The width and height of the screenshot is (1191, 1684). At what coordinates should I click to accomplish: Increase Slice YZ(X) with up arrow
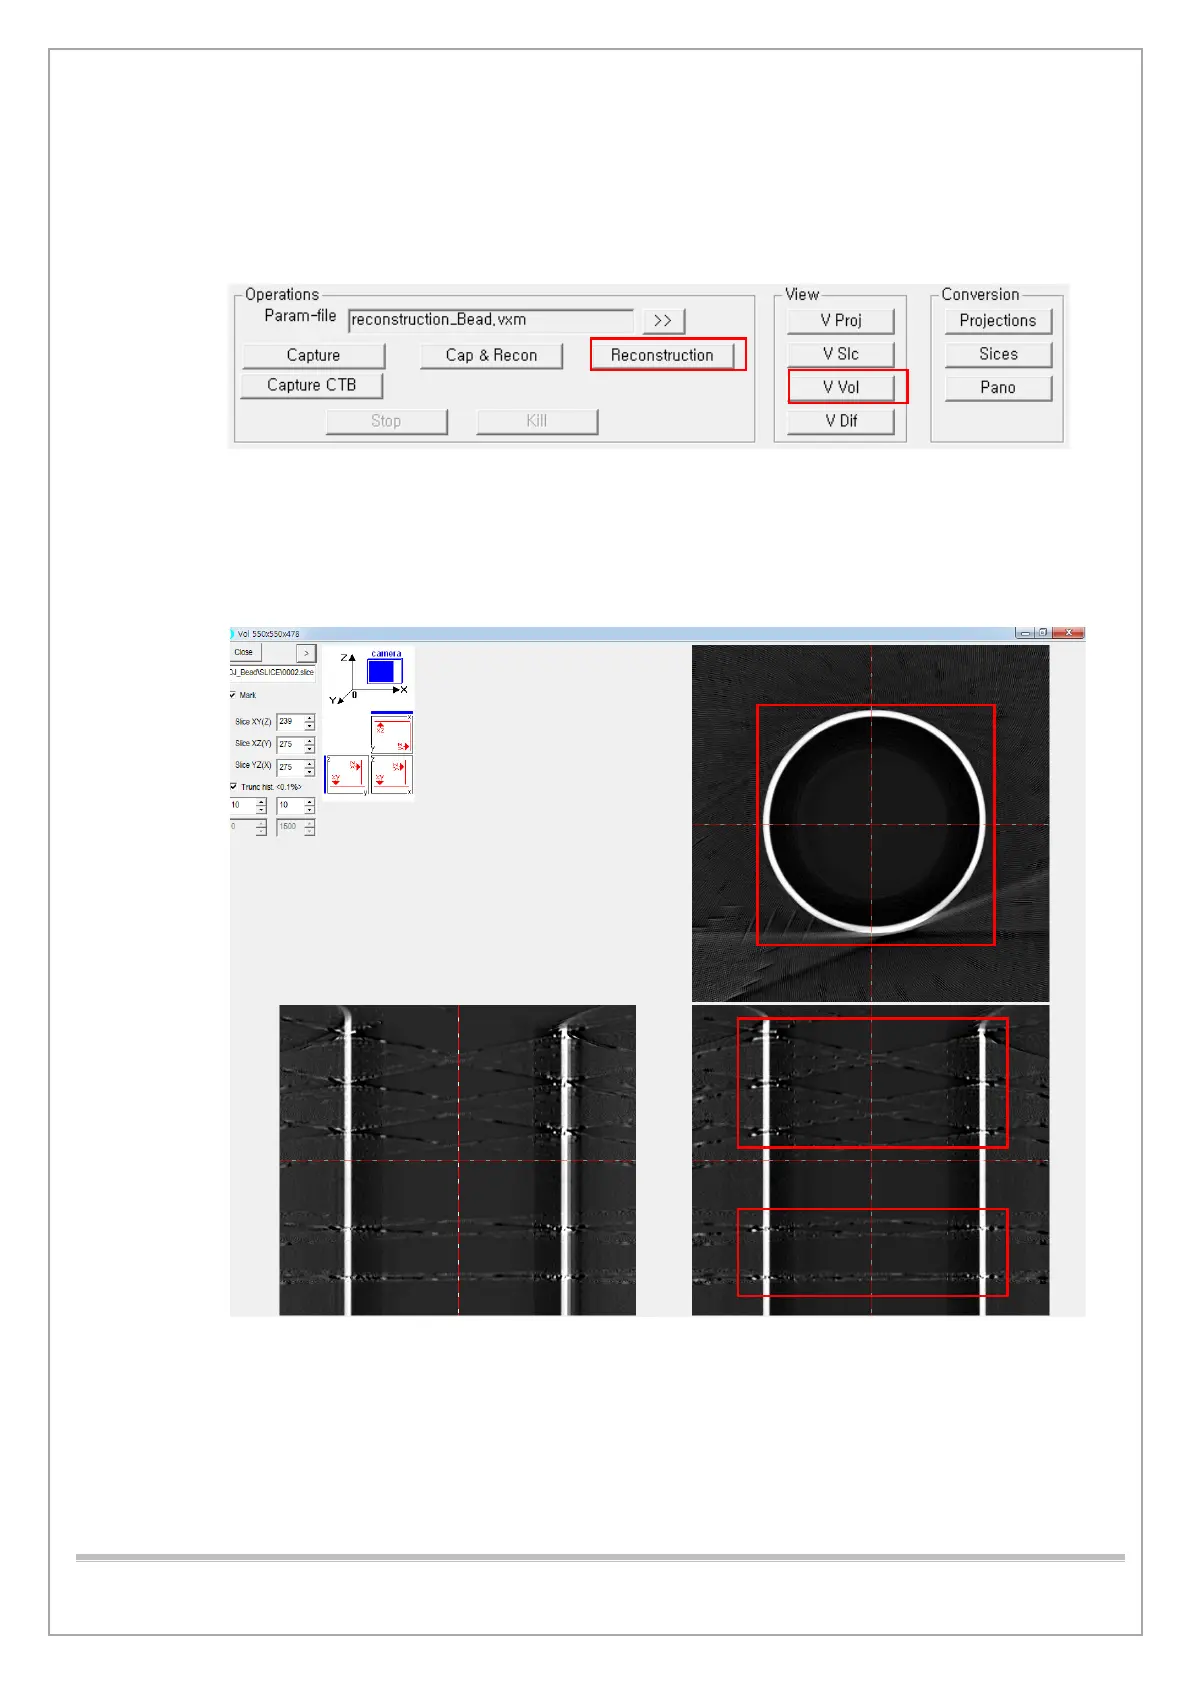coord(310,764)
